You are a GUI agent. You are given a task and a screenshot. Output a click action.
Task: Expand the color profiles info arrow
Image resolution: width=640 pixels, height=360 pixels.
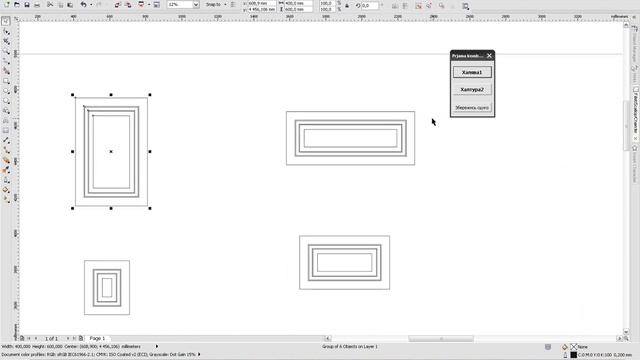point(199,354)
